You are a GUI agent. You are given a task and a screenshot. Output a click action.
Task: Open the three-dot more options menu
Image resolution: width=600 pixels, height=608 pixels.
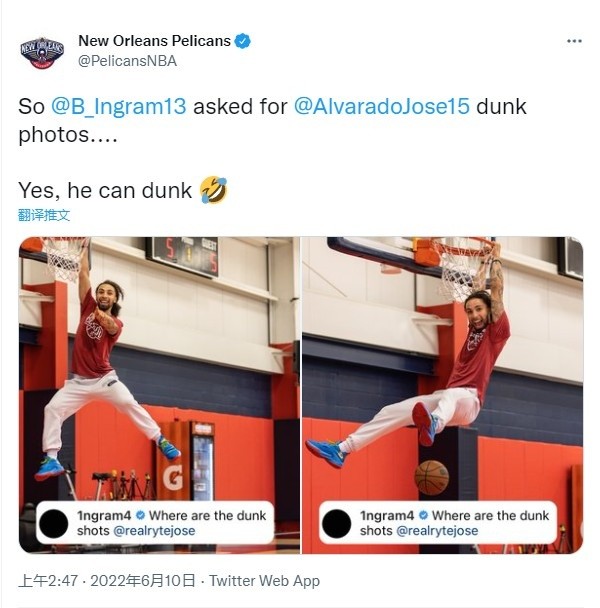(x=574, y=41)
